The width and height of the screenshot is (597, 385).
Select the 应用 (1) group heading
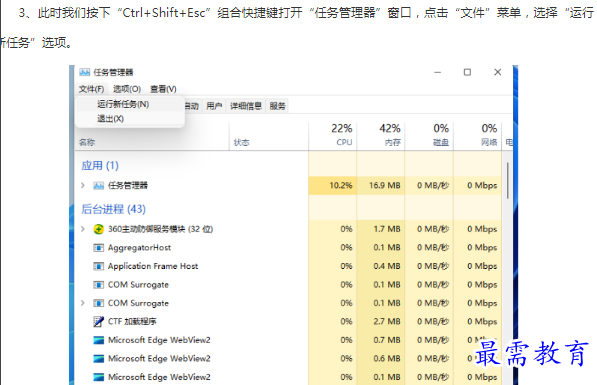pos(100,166)
